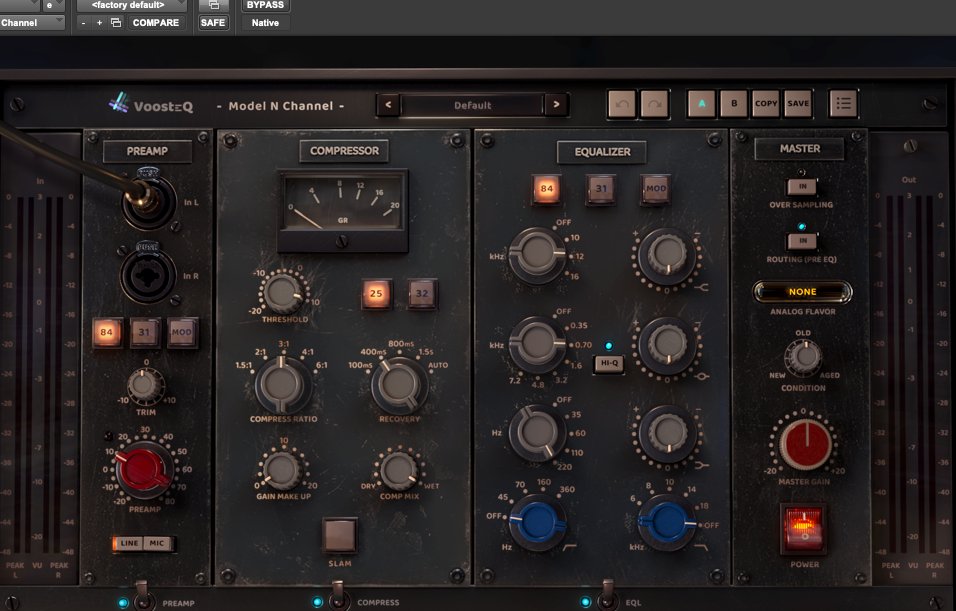Click the COMP MIX dry/wet knob
The image size is (956, 611).
click(x=399, y=471)
